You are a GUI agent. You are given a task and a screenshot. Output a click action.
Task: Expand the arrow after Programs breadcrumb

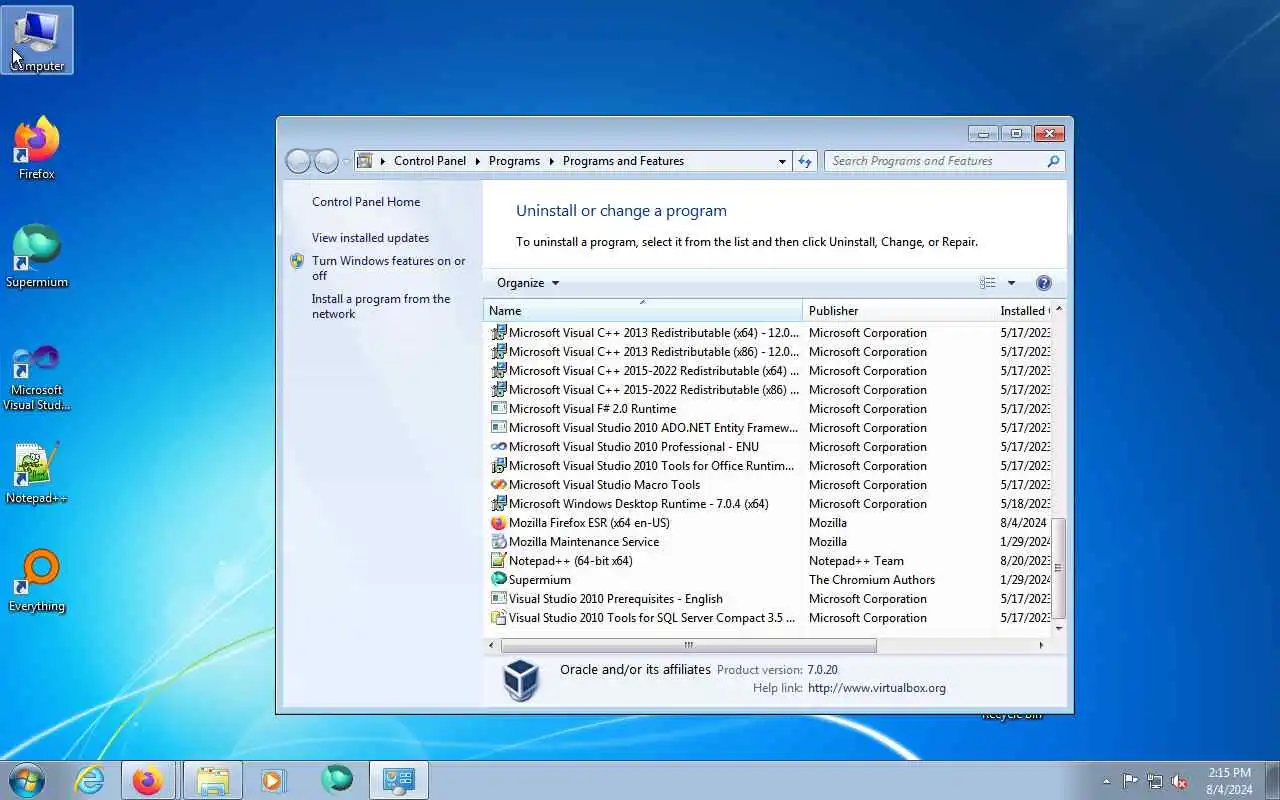pos(551,161)
